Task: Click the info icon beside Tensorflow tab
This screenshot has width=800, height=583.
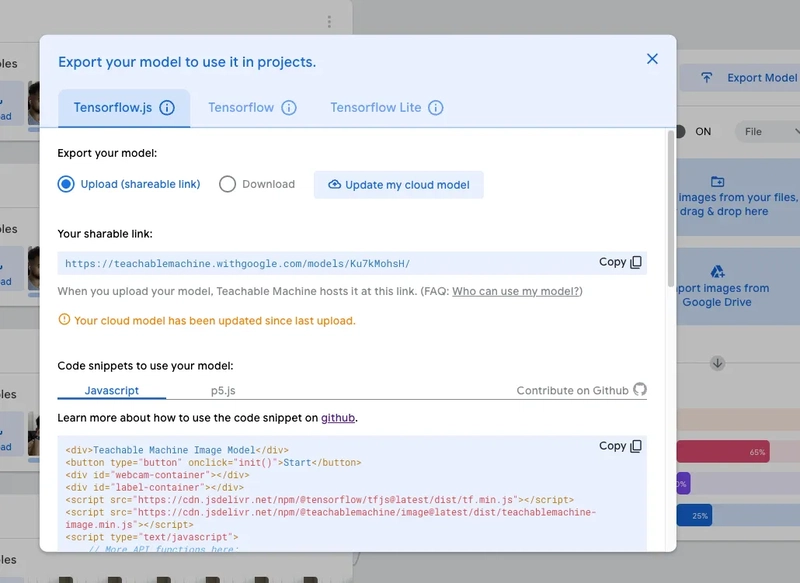Action: pos(289,108)
